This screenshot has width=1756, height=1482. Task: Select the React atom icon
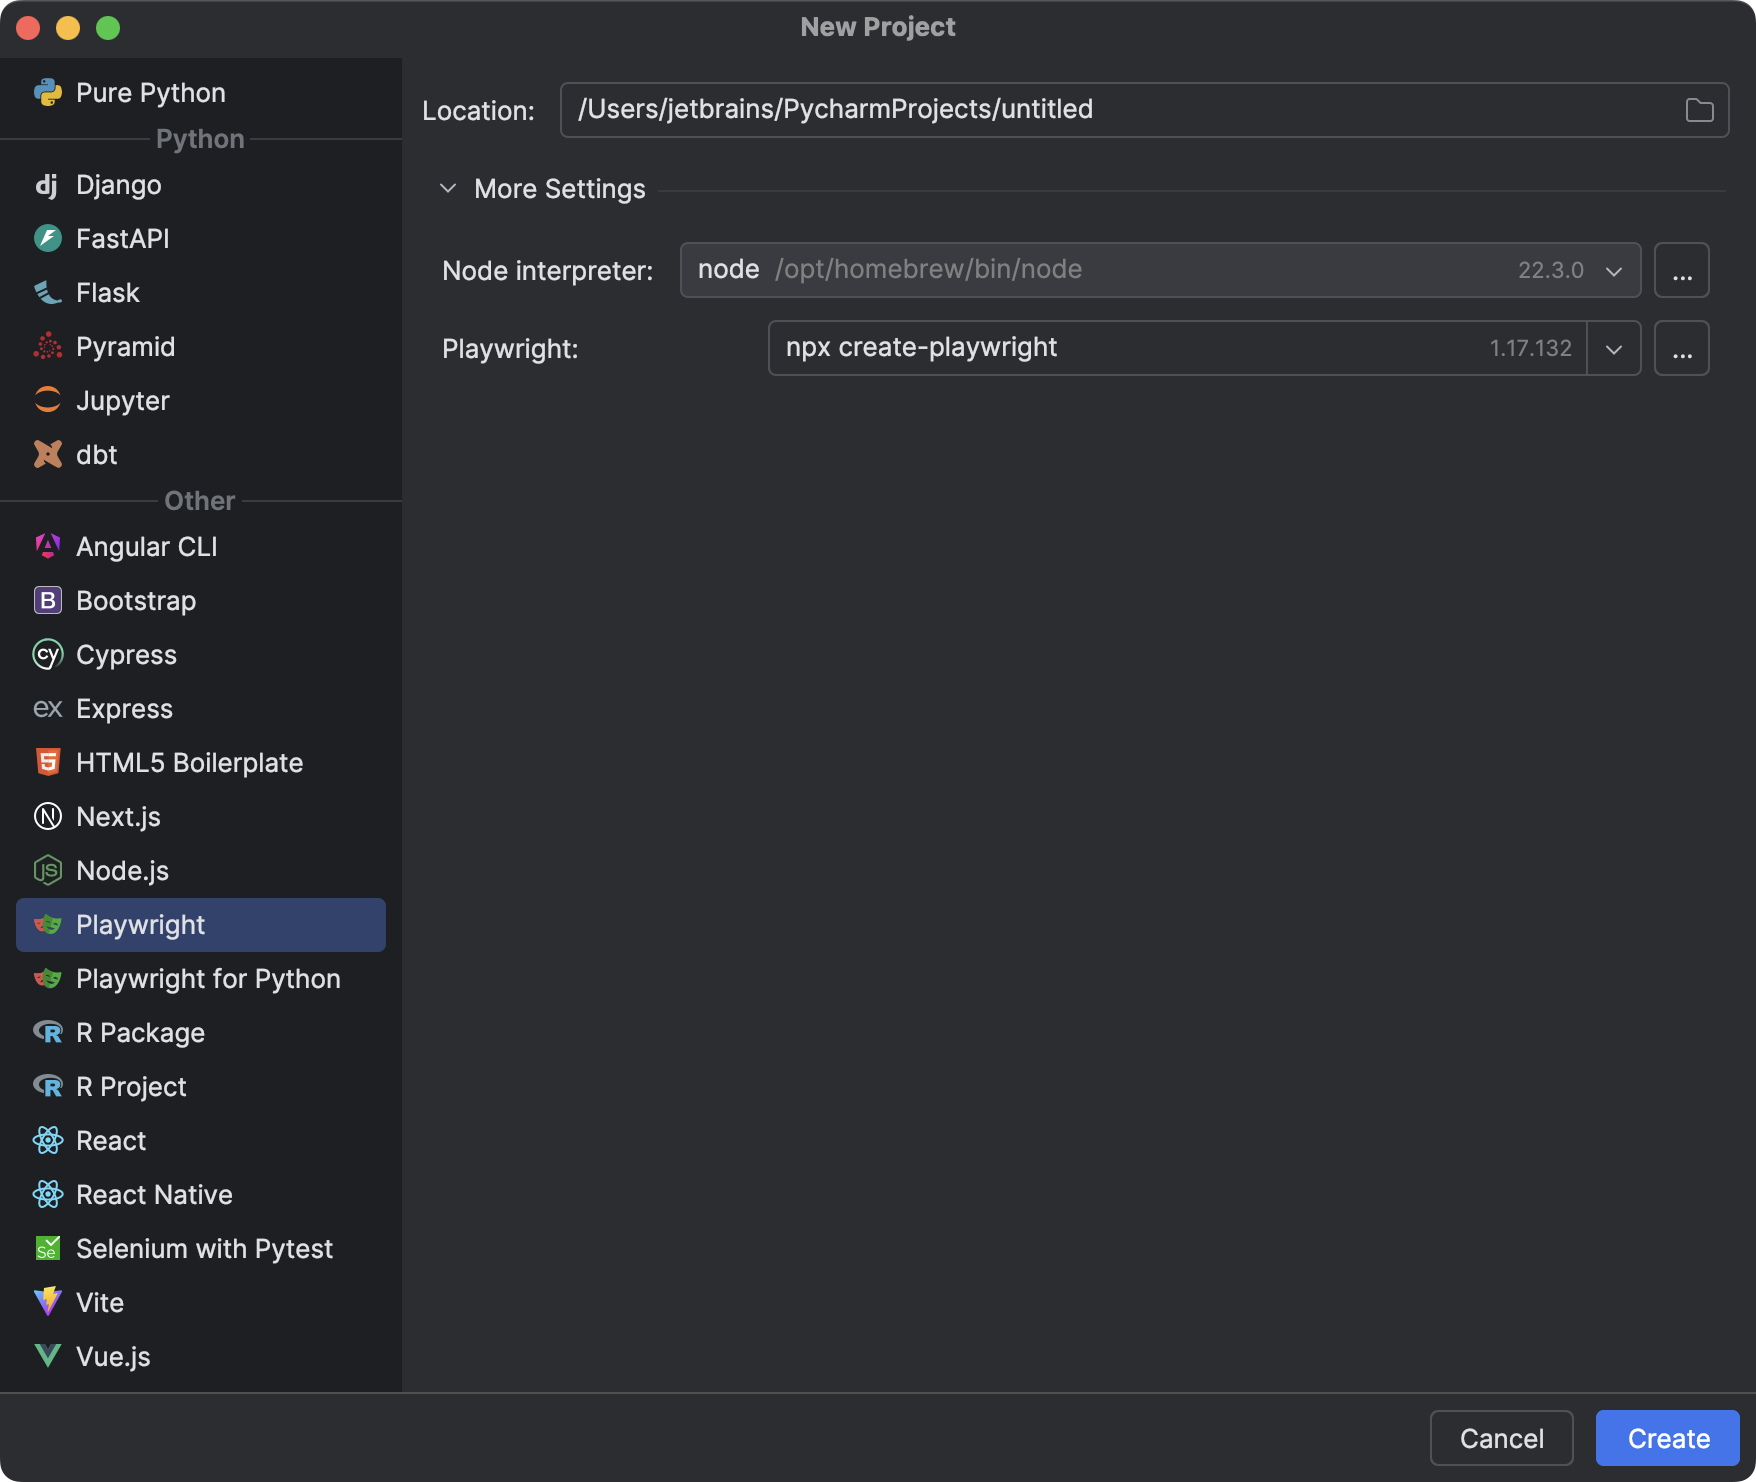(x=48, y=1140)
